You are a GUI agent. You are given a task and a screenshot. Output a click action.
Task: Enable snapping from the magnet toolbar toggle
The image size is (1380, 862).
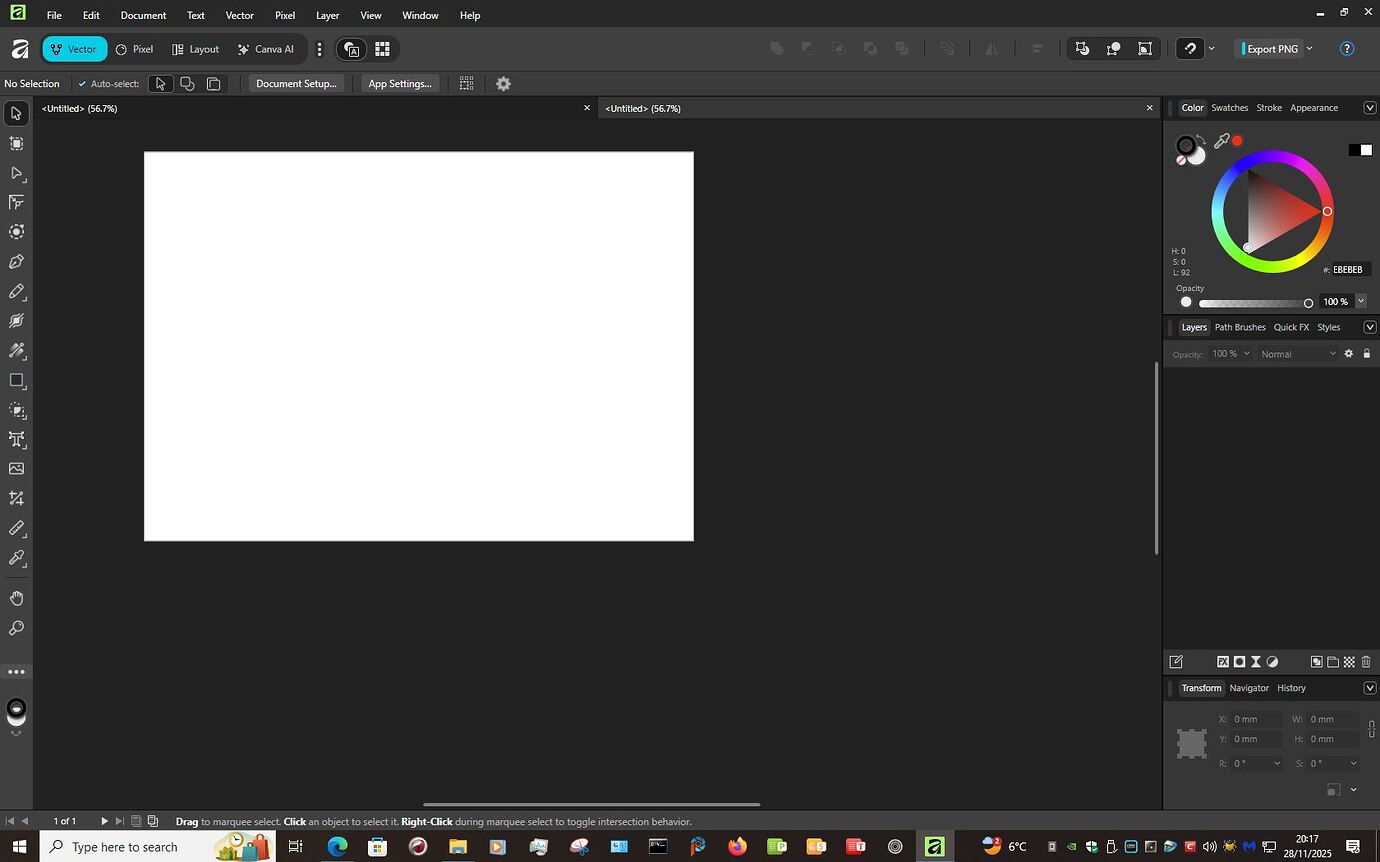pos(1190,48)
